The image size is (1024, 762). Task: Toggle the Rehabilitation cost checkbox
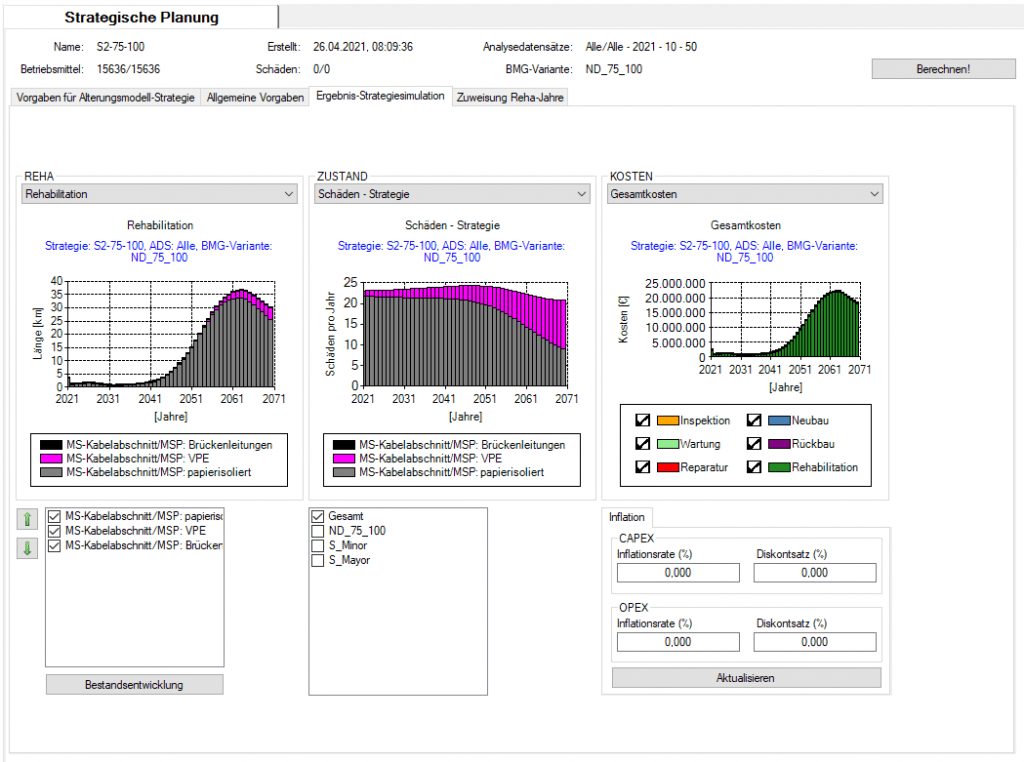click(x=757, y=467)
